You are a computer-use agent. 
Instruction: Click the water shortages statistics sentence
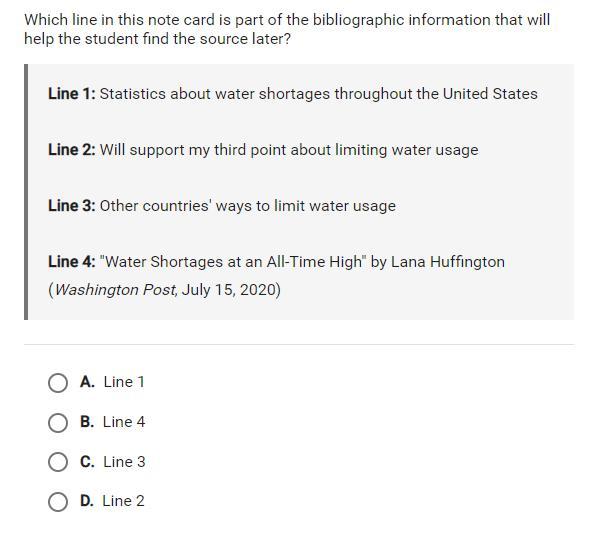click(318, 94)
